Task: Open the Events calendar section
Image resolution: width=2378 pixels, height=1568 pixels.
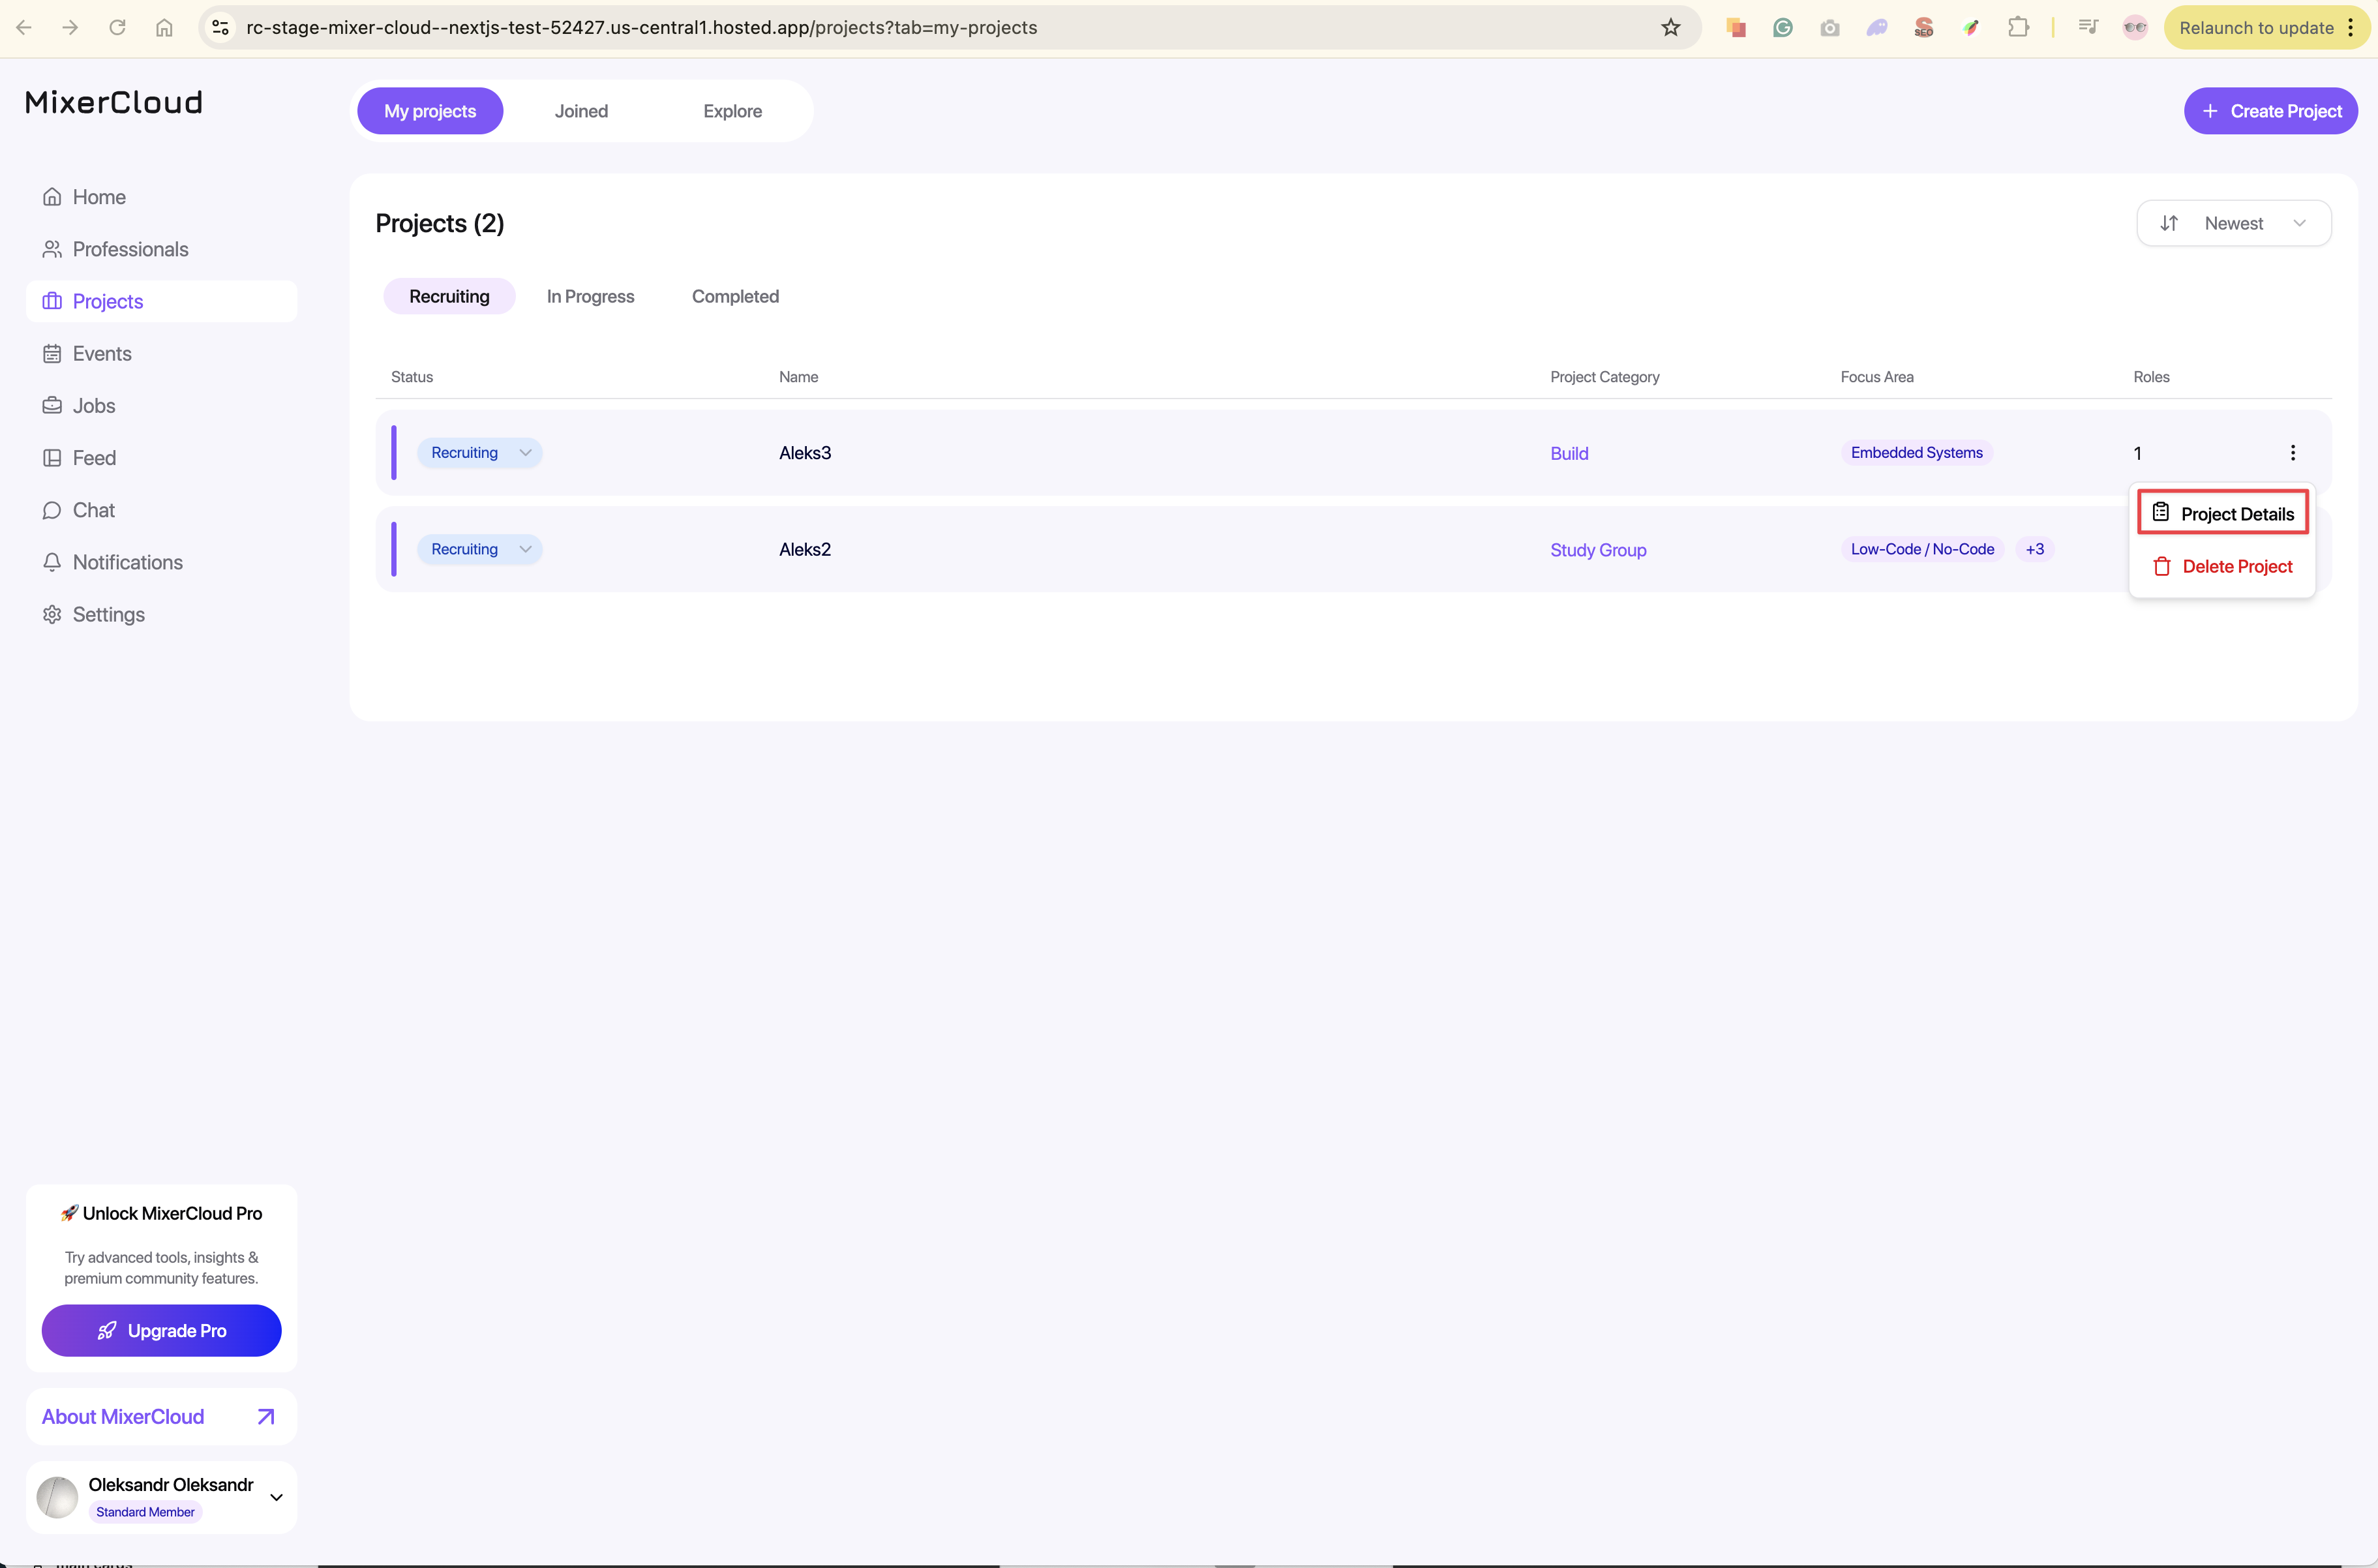Action: pyautogui.click(x=101, y=353)
